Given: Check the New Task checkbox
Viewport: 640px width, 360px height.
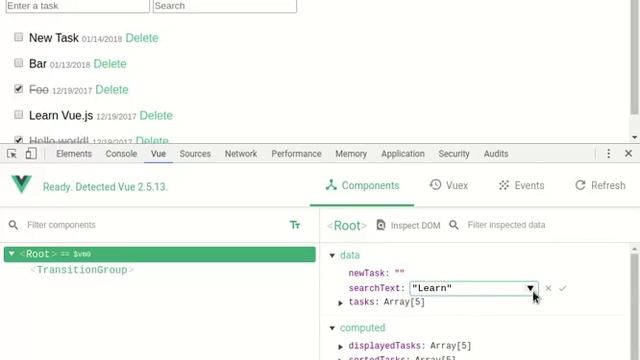Looking at the screenshot, I should pyautogui.click(x=18, y=37).
